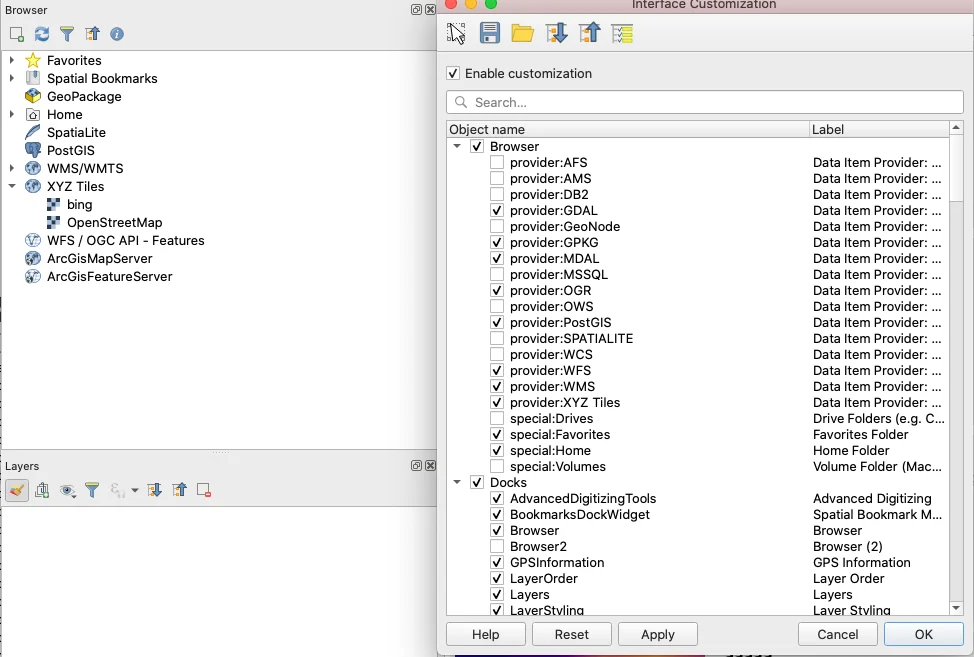Image resolution: width=974 pixels, height=657 pixels.
Task: Click the Apply button
Action: [657, 634]
